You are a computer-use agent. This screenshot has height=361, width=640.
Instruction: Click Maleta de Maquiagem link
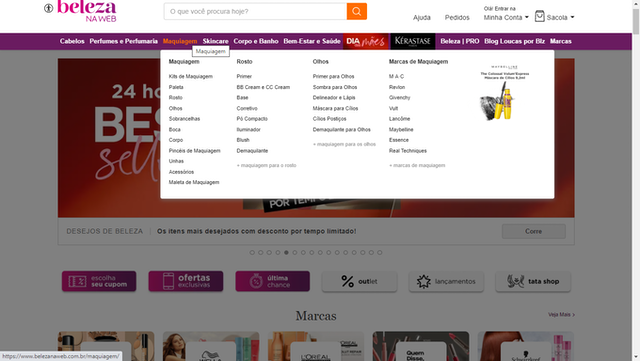[194, 182]
